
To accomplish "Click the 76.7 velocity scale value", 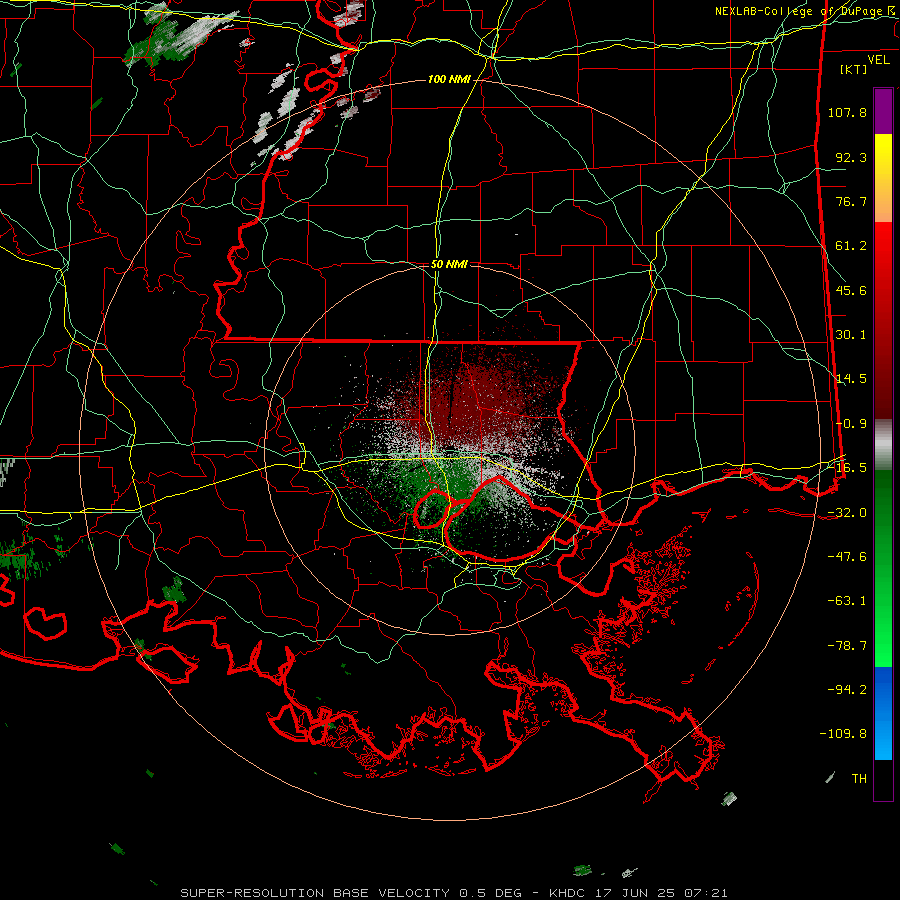I will [851, 201].
